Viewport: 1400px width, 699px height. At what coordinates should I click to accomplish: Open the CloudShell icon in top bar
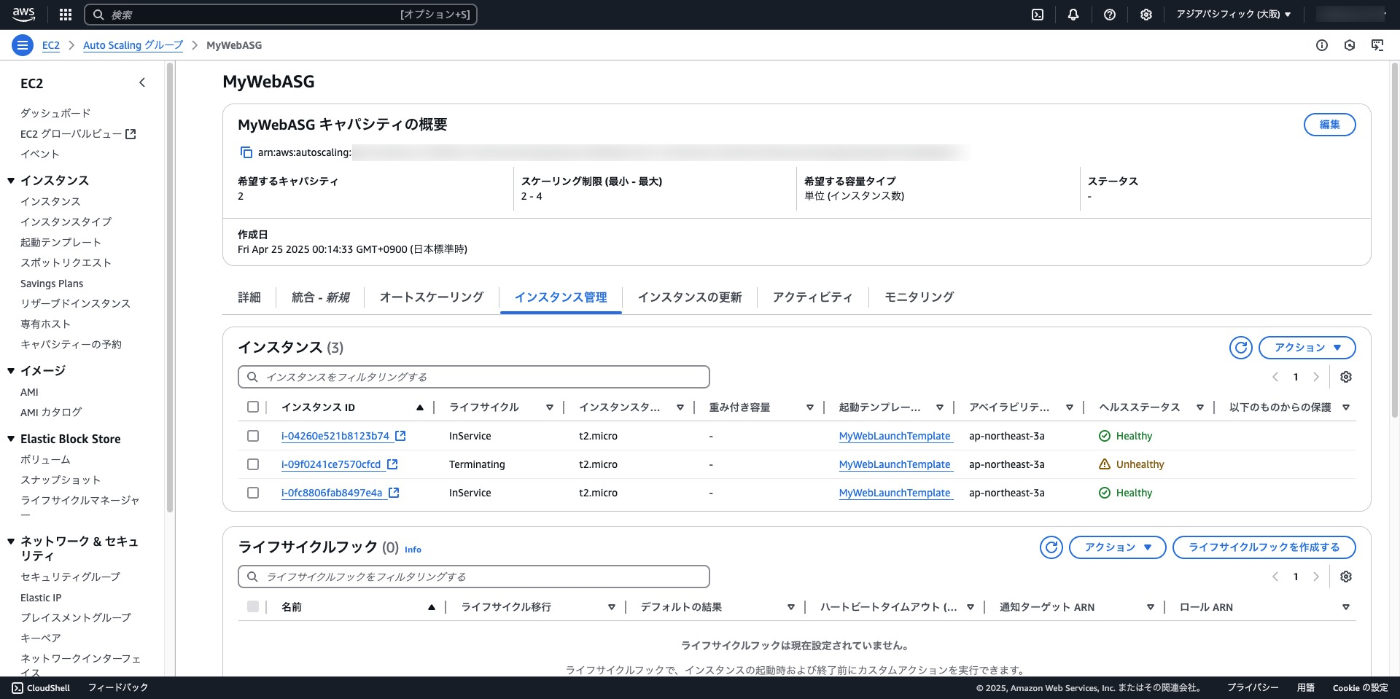pyautogui.click(x=1038, y=15)
